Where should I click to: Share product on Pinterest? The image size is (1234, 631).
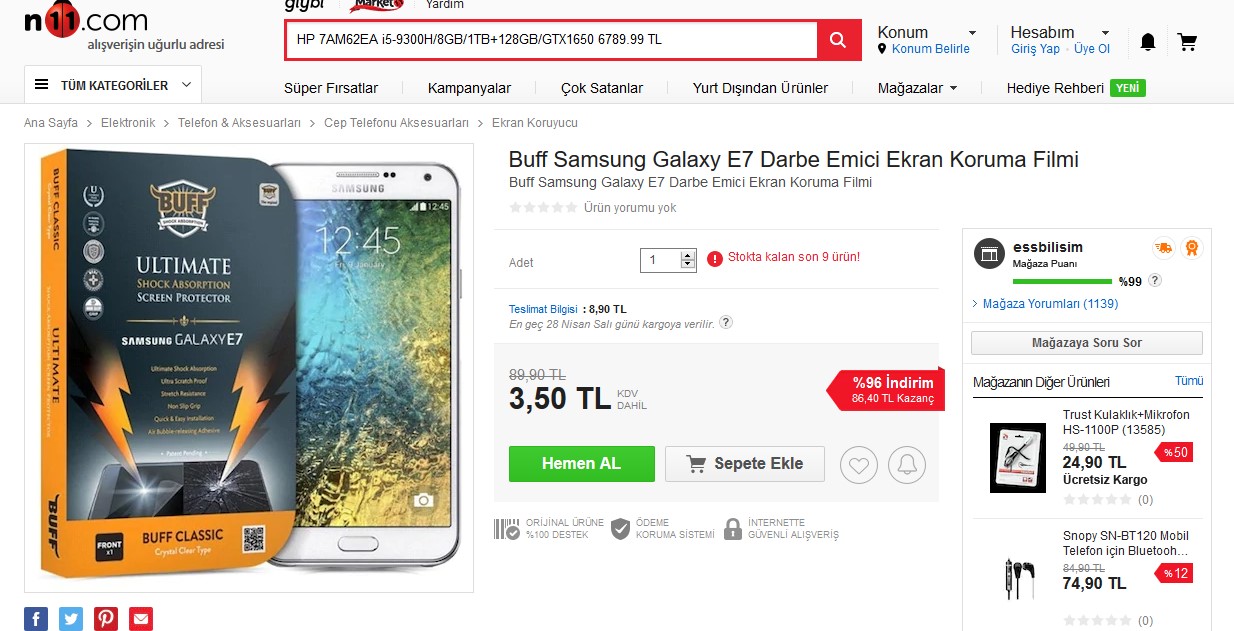(x=106, y=618)
